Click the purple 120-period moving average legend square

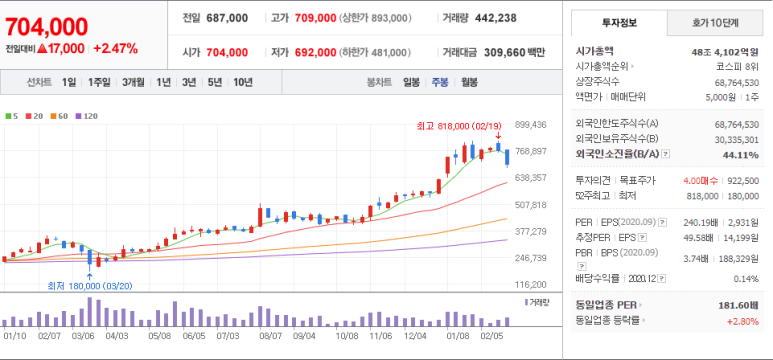click(x=78, y=116)
